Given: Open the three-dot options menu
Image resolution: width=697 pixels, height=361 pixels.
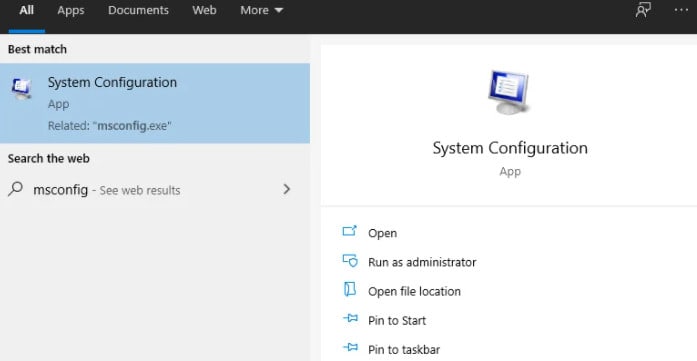Looking at the screenshot, I should point(681,10).
